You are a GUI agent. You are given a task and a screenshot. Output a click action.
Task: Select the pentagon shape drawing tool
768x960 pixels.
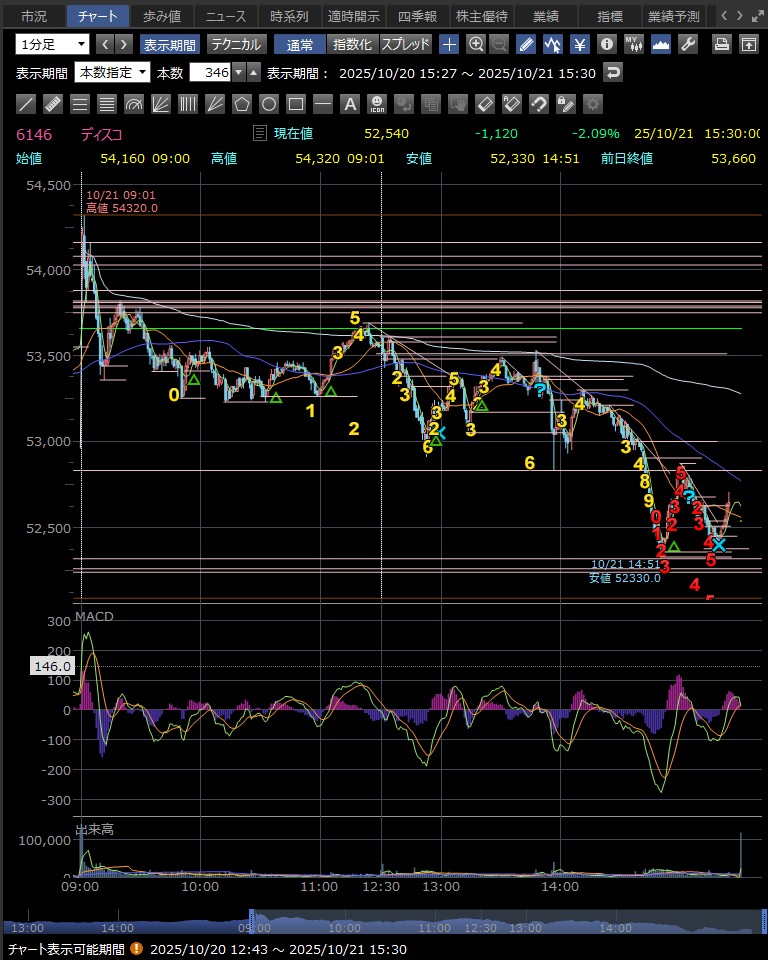pos(241,103)
